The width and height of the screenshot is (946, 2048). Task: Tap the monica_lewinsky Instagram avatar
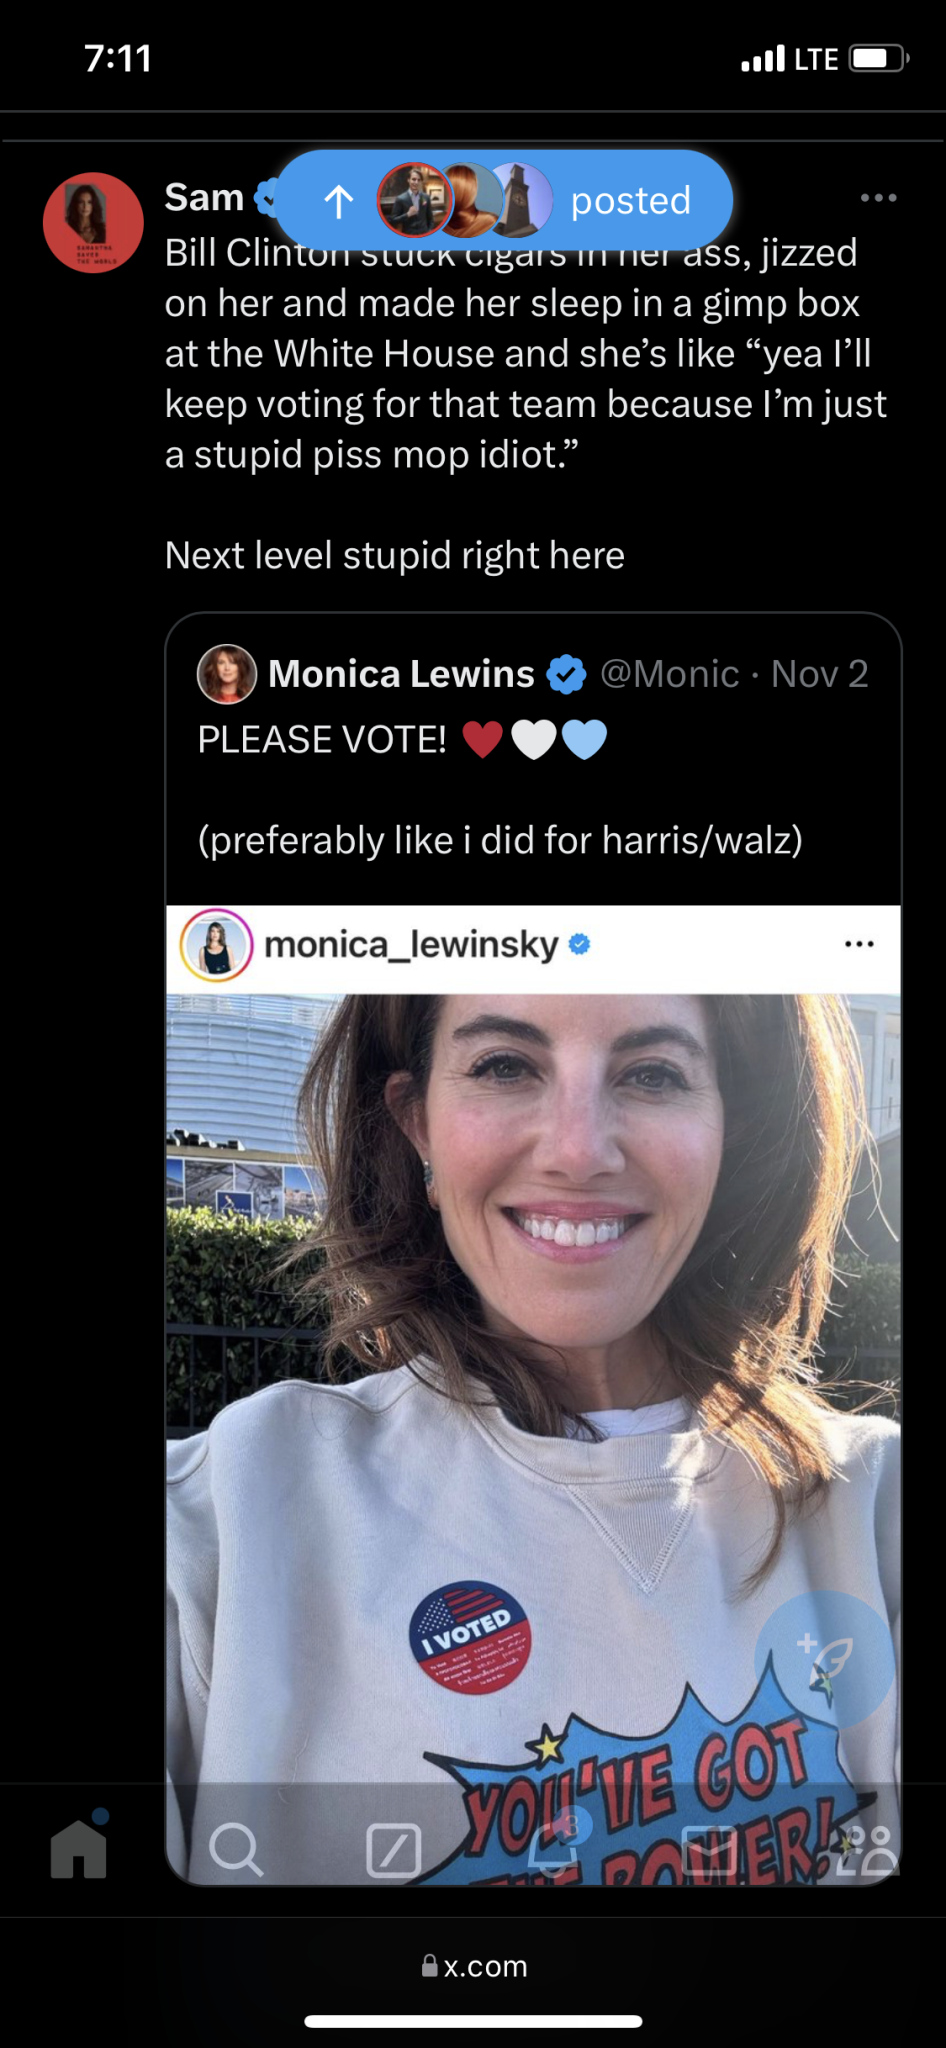(x=216, y=944)
